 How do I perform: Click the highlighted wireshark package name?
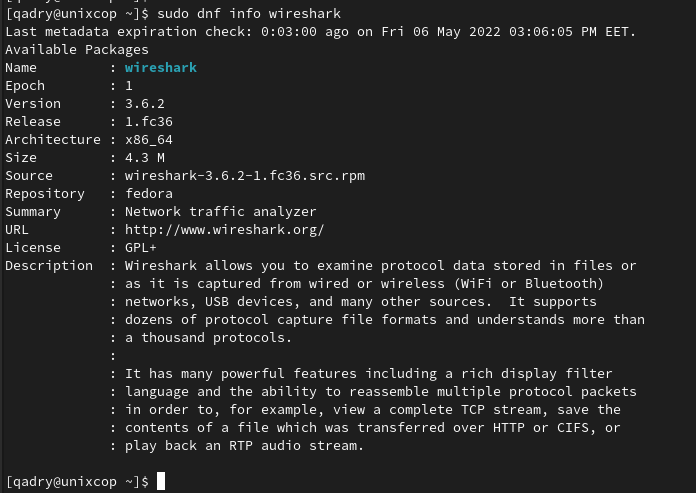[x=161, y=67]
